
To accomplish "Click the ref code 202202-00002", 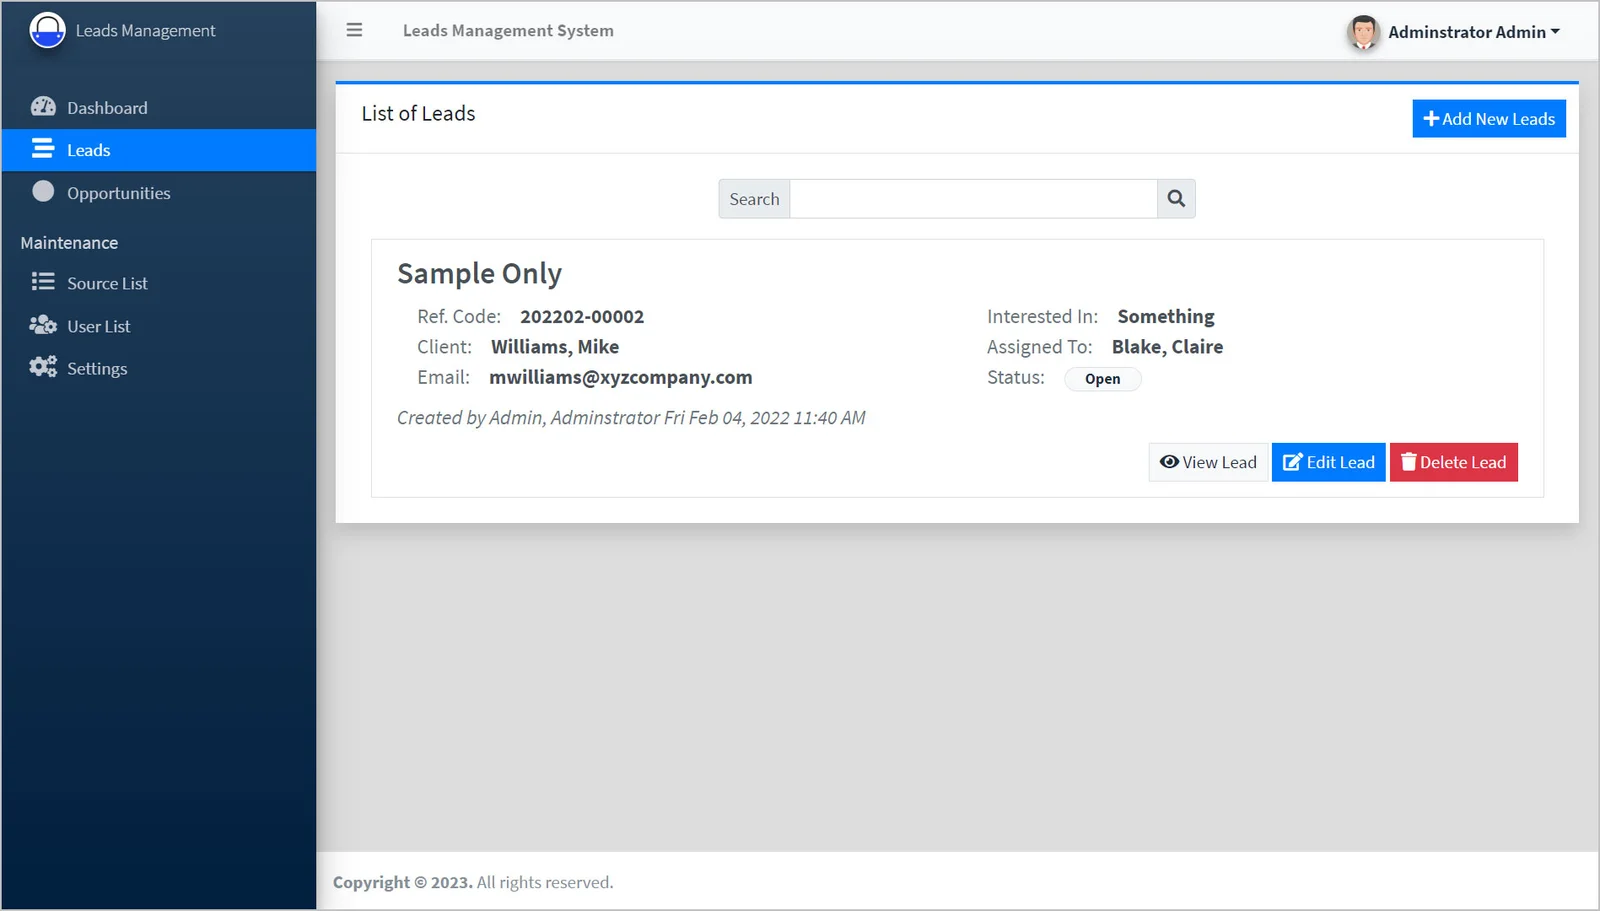I will (x=582, y=317).
